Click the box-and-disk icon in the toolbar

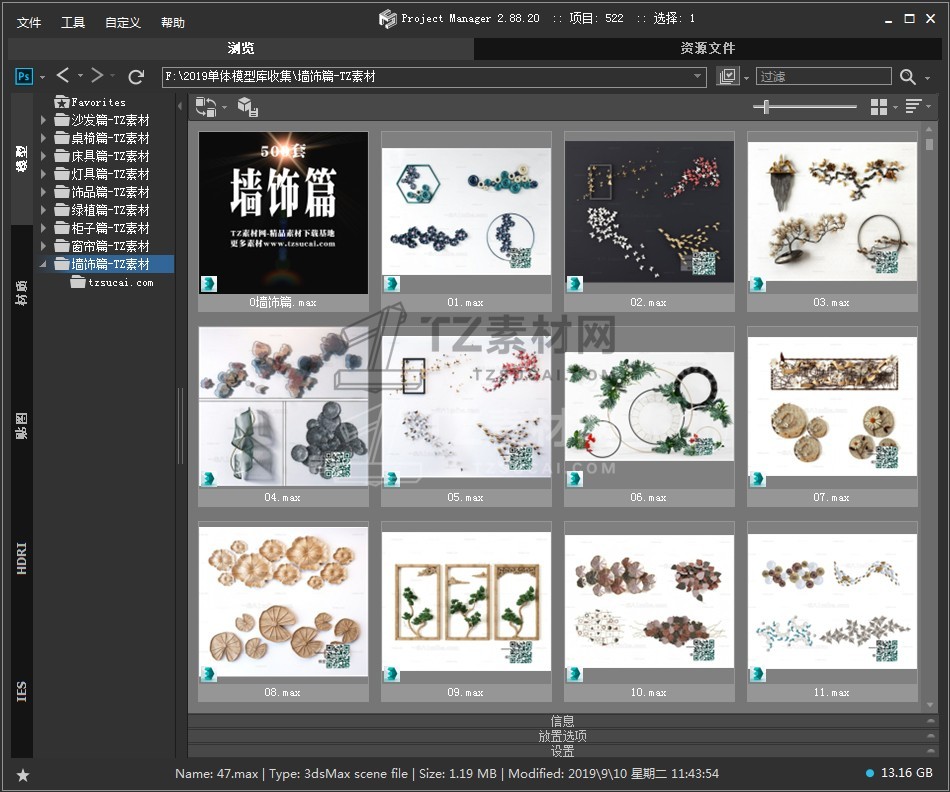point(248,107)
